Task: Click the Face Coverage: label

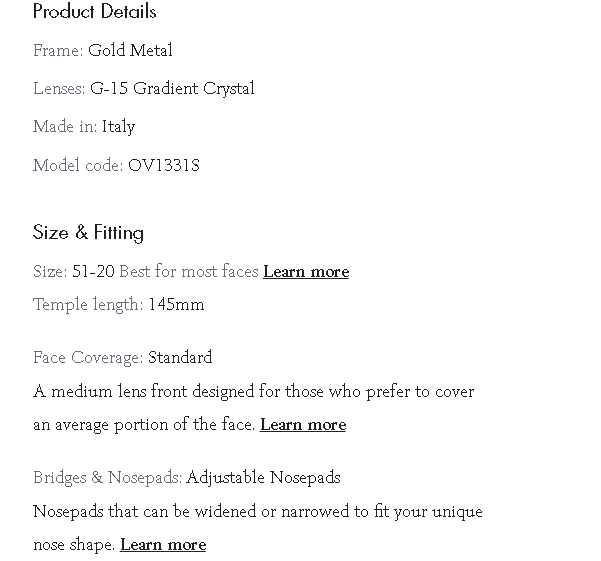Action: tap(88, 358)
